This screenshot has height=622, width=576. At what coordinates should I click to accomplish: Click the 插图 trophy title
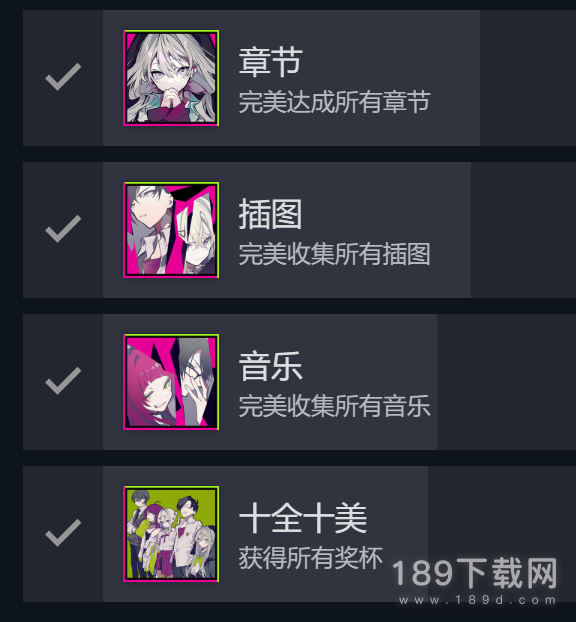[x=271, y=214]
